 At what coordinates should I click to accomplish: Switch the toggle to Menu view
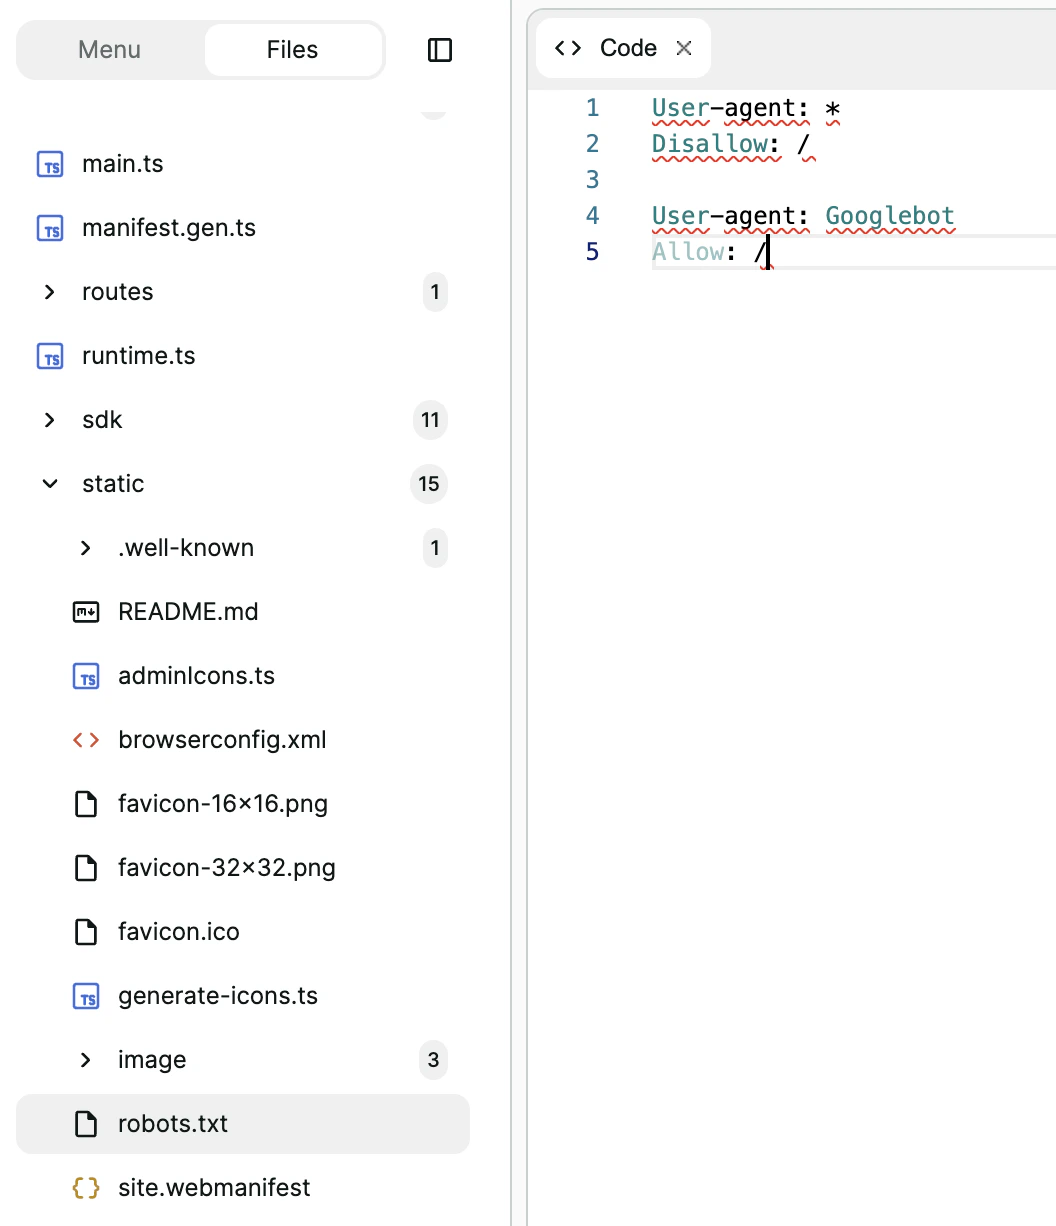point(109,49)
